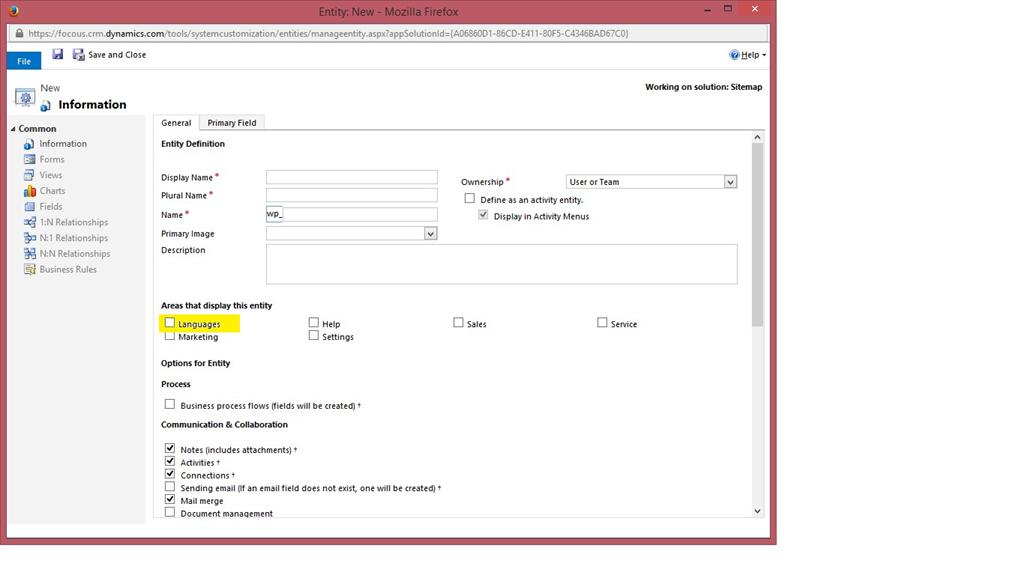Screen dimensions: 1024x575
Task: Click the entity gear icon beside New
Action: pos(25,97)
